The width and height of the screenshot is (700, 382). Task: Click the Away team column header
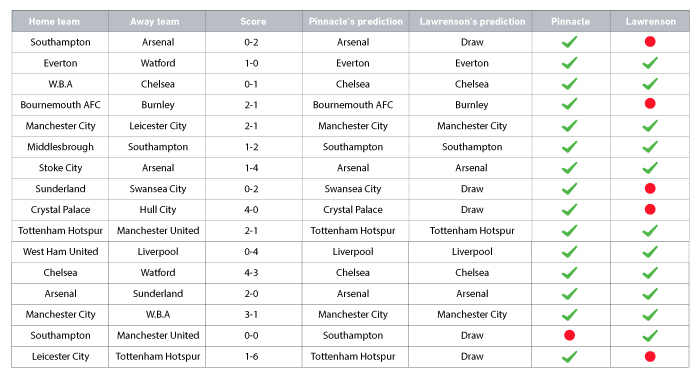157,21
